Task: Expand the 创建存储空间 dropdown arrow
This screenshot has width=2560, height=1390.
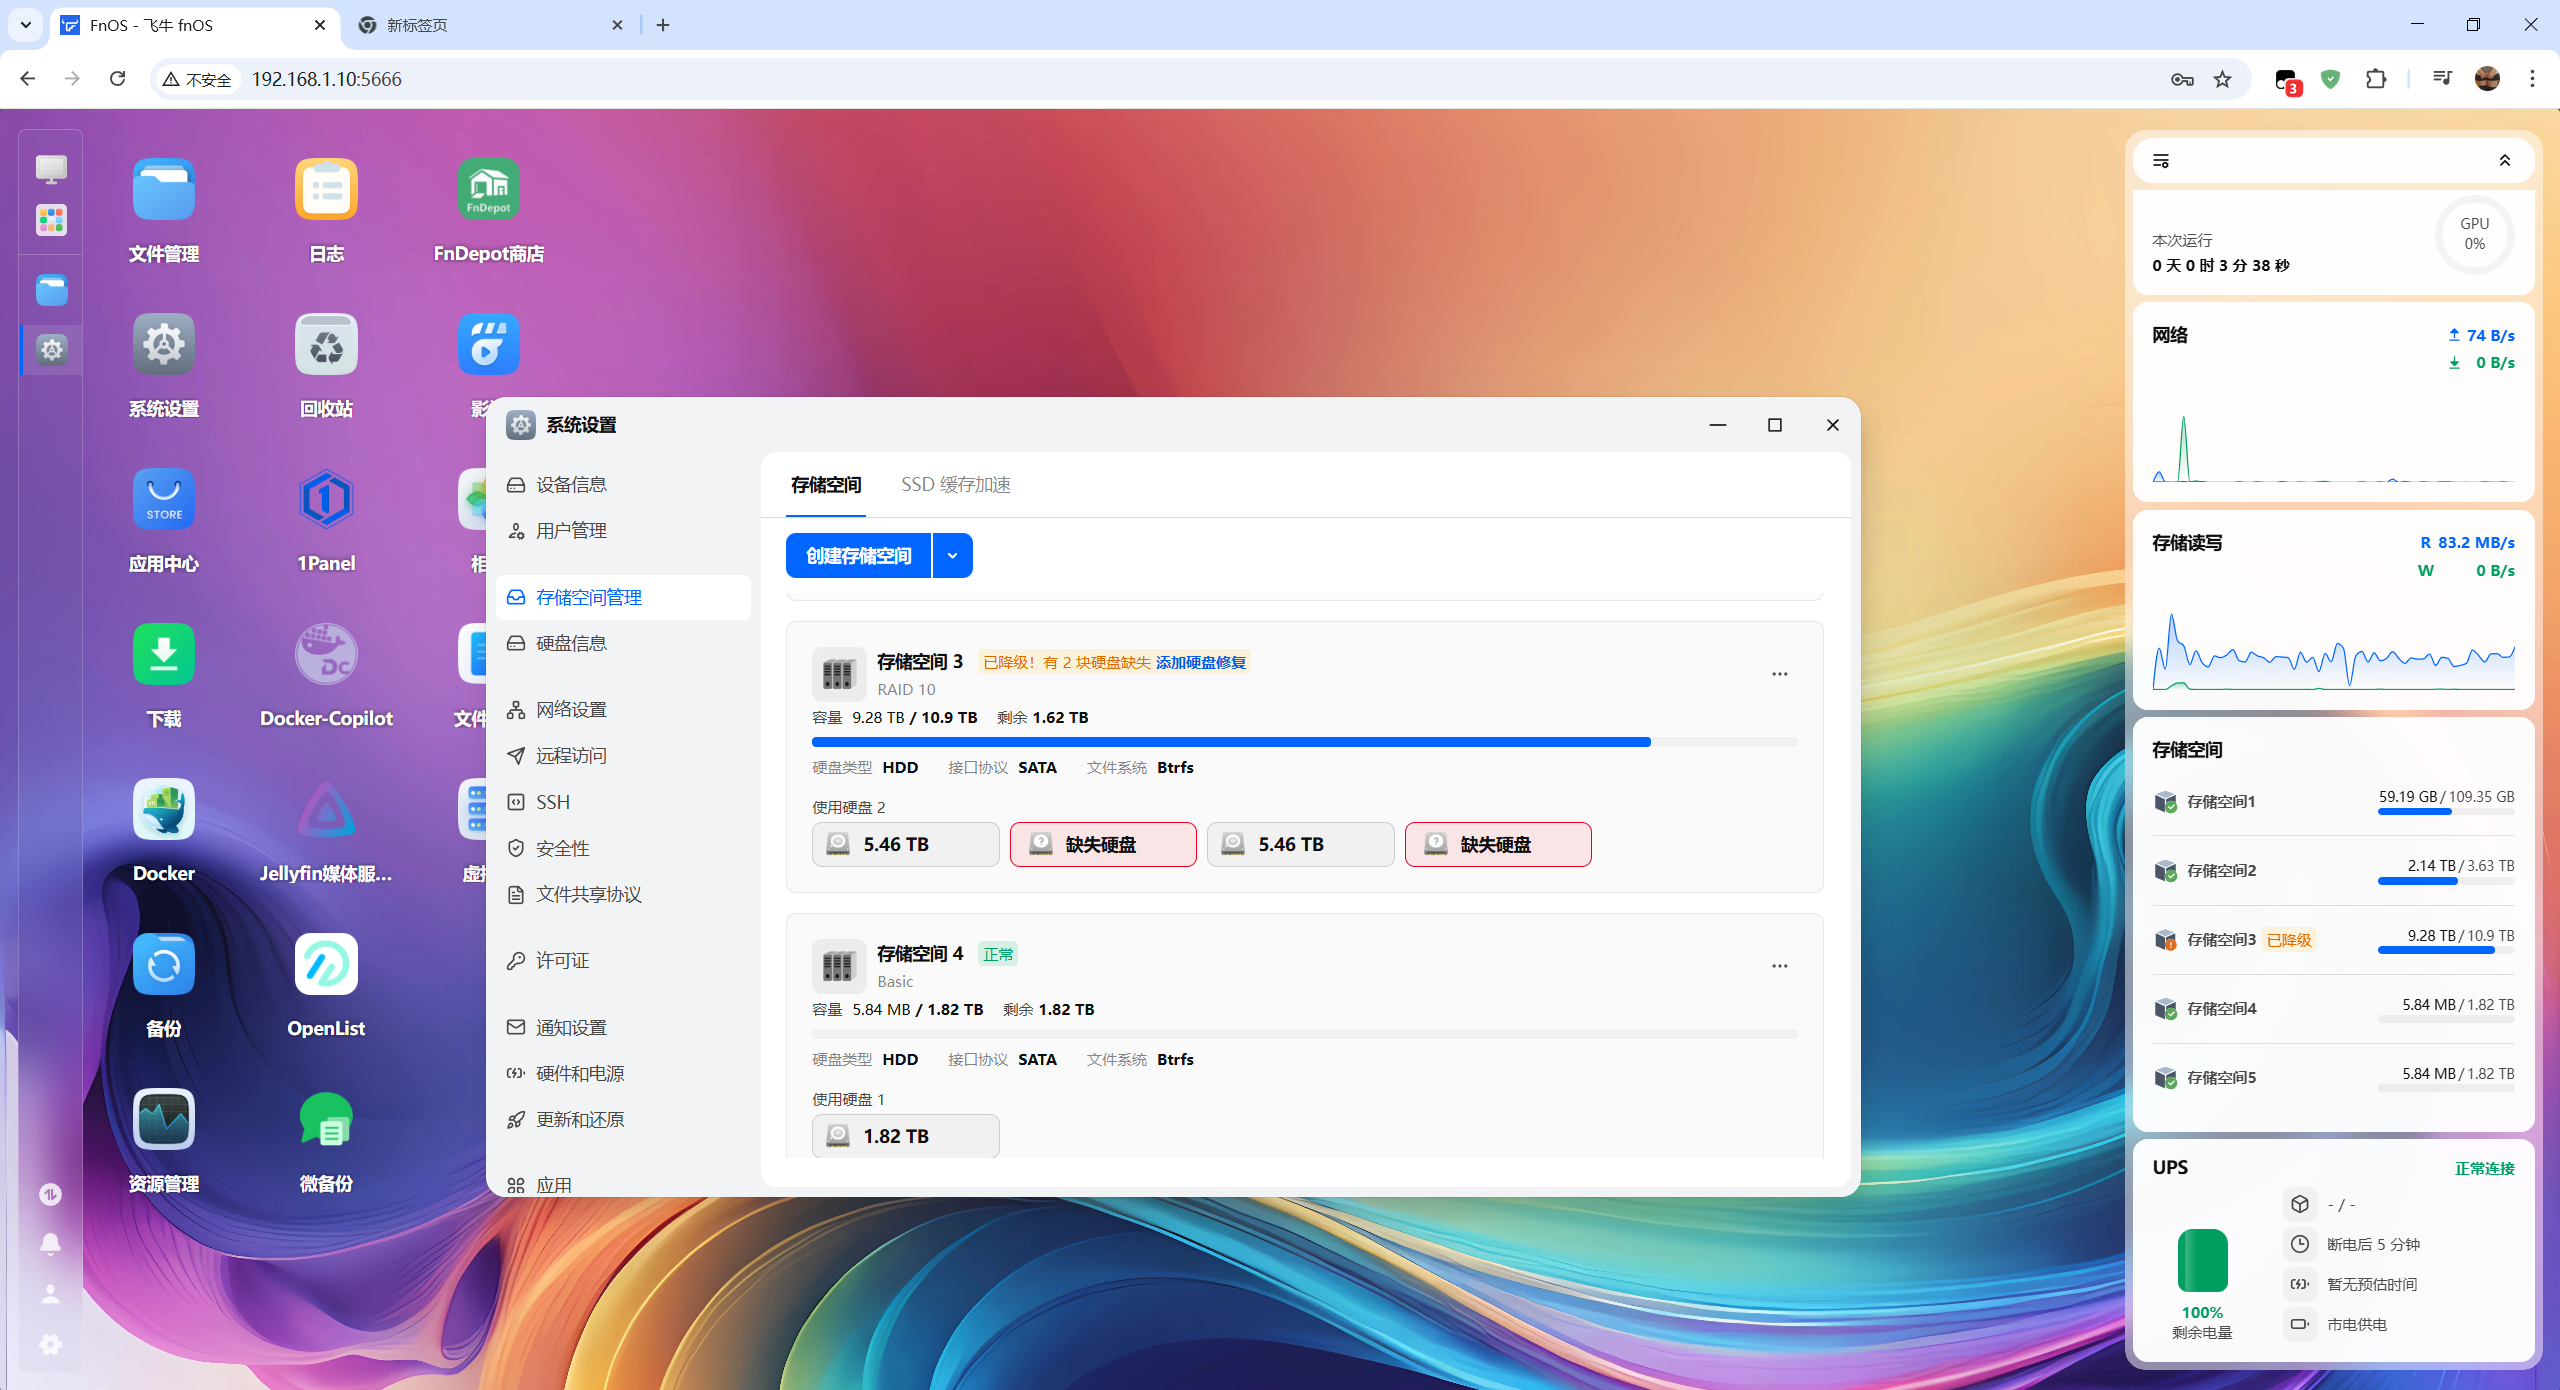Action: point(952,556)
